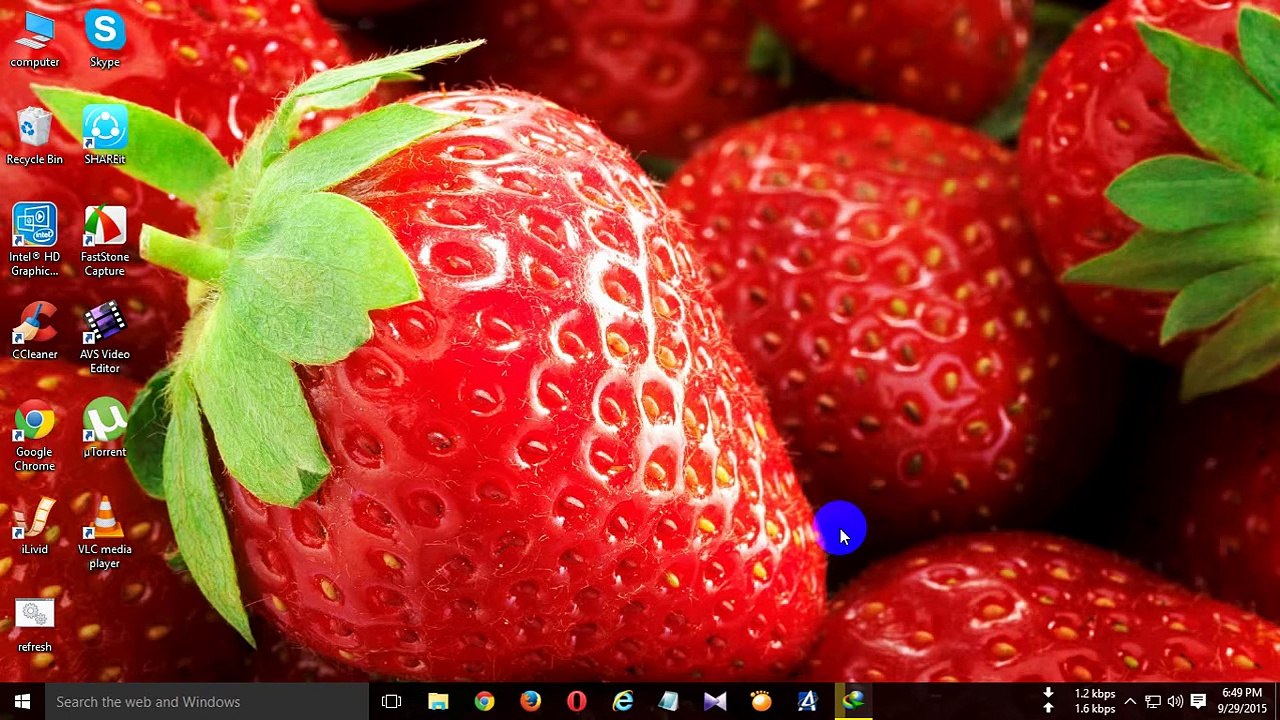Open the Windows Start menu
The image size is (1280, 720).
click(22, 701)
